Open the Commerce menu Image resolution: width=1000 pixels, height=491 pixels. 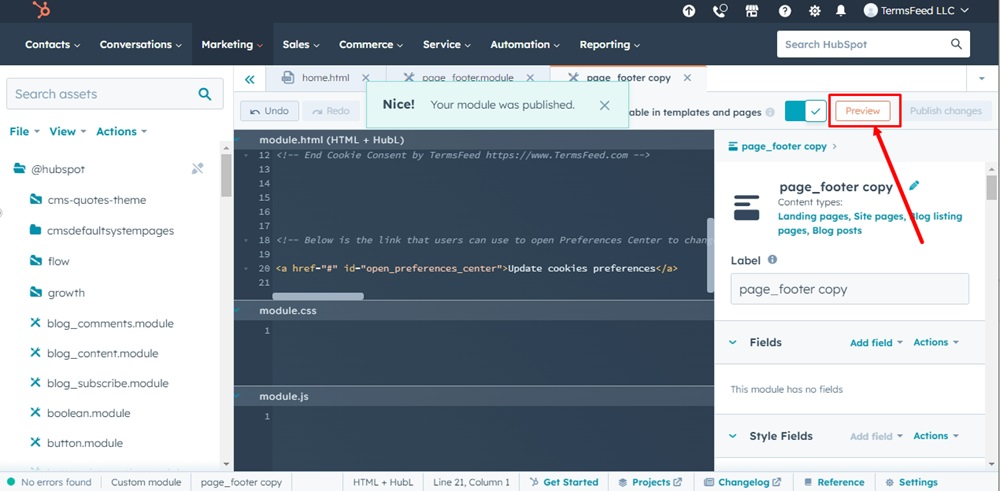coord(371,45)
